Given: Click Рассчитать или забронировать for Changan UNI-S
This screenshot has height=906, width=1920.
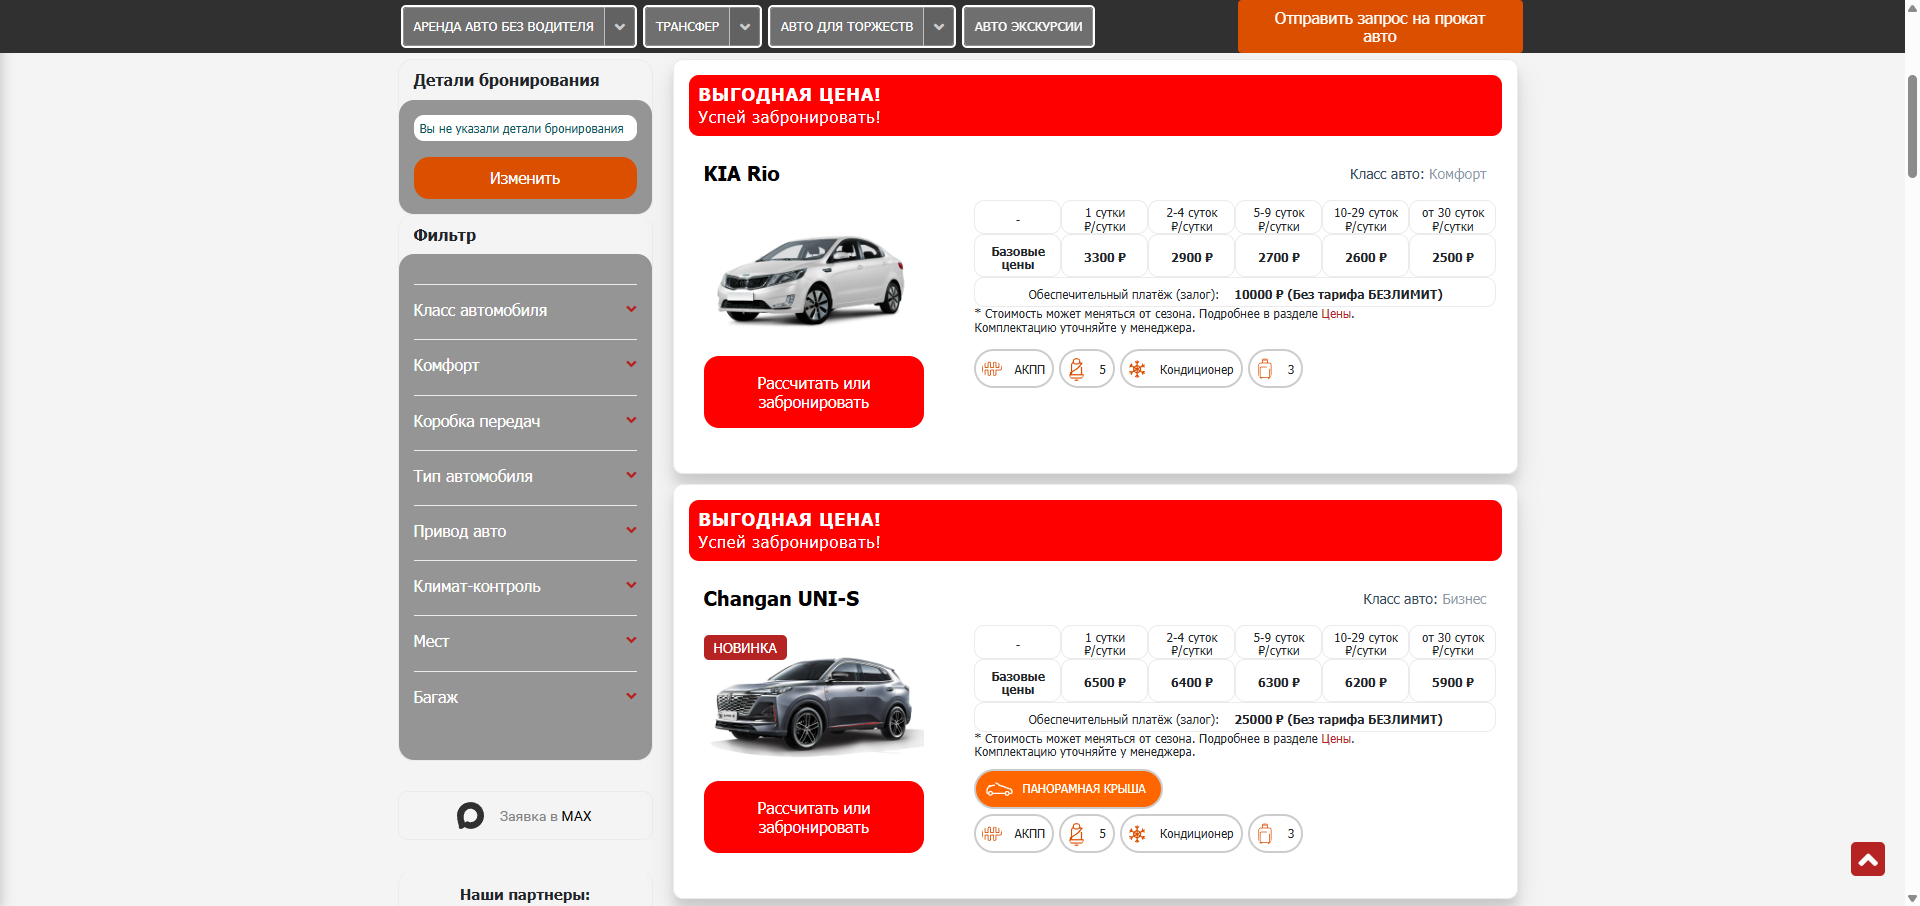Looking at the screenshot, I should coord(813,817).
